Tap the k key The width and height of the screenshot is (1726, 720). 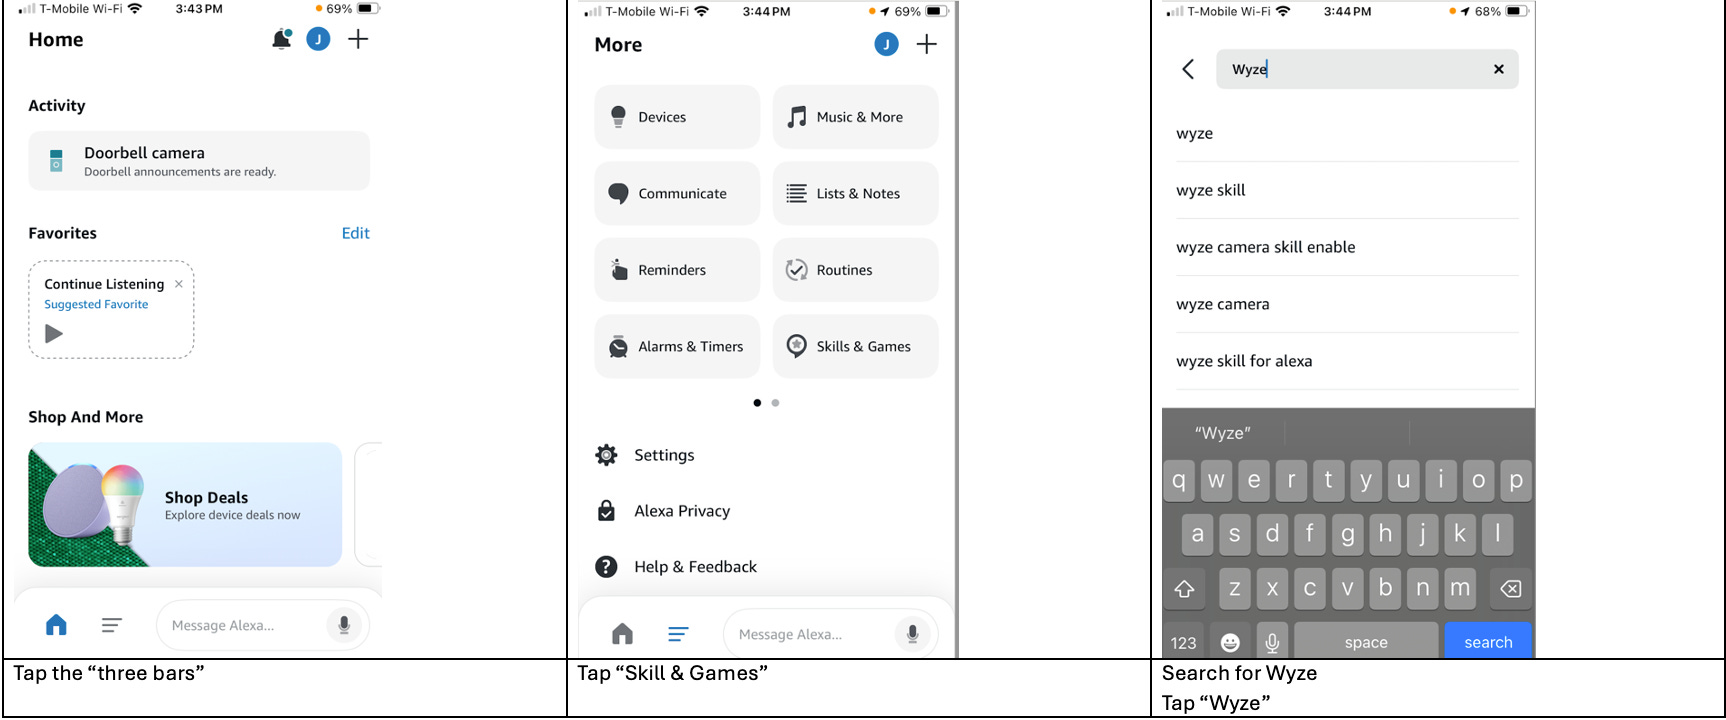click(1460, 533)
